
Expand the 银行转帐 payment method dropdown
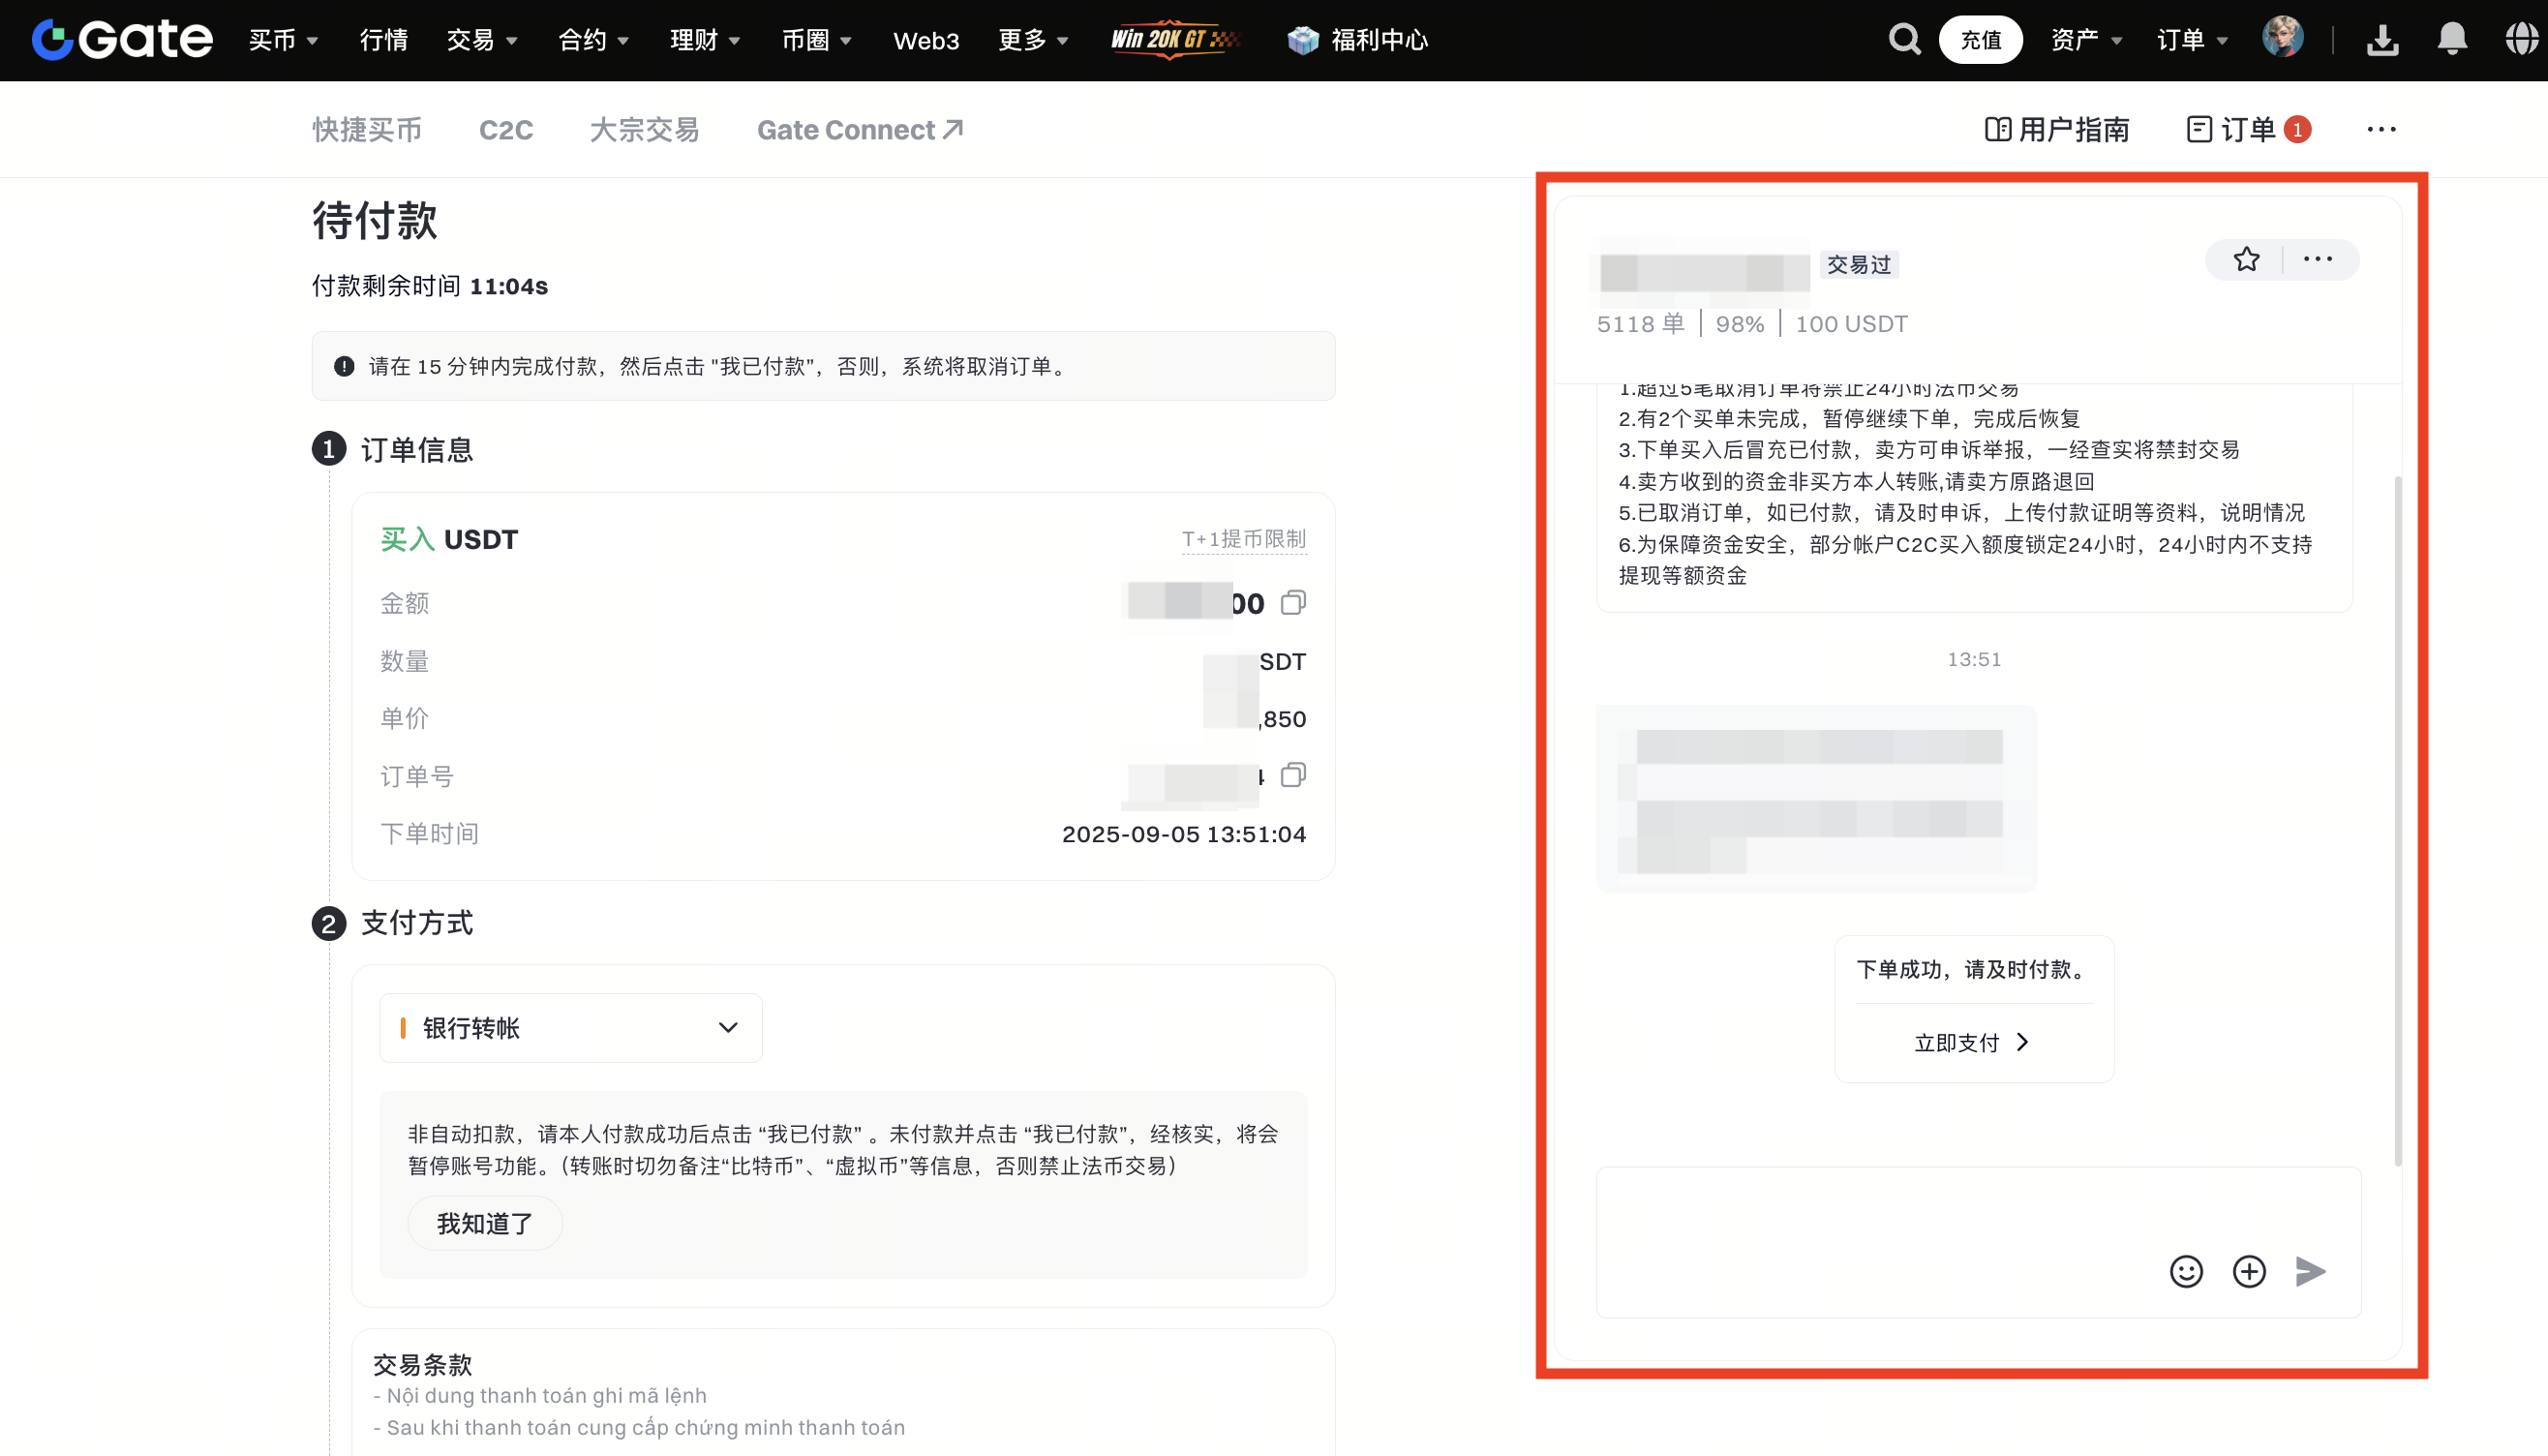[x=570, y=1028]
